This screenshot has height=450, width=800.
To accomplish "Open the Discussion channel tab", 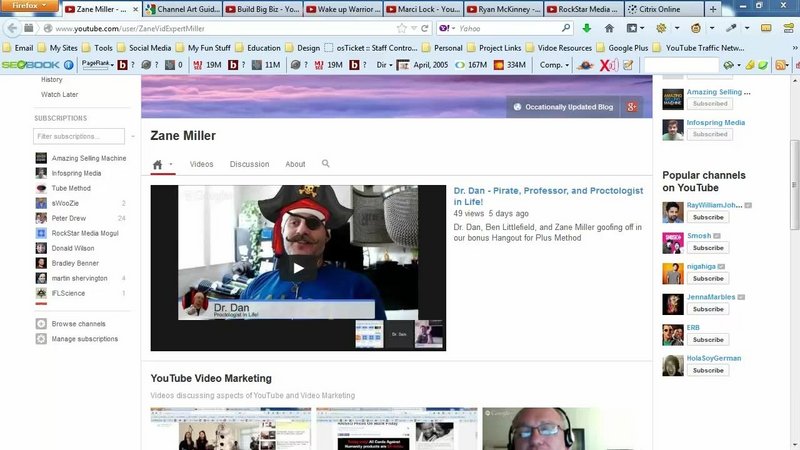I will (x=249, y=164).
